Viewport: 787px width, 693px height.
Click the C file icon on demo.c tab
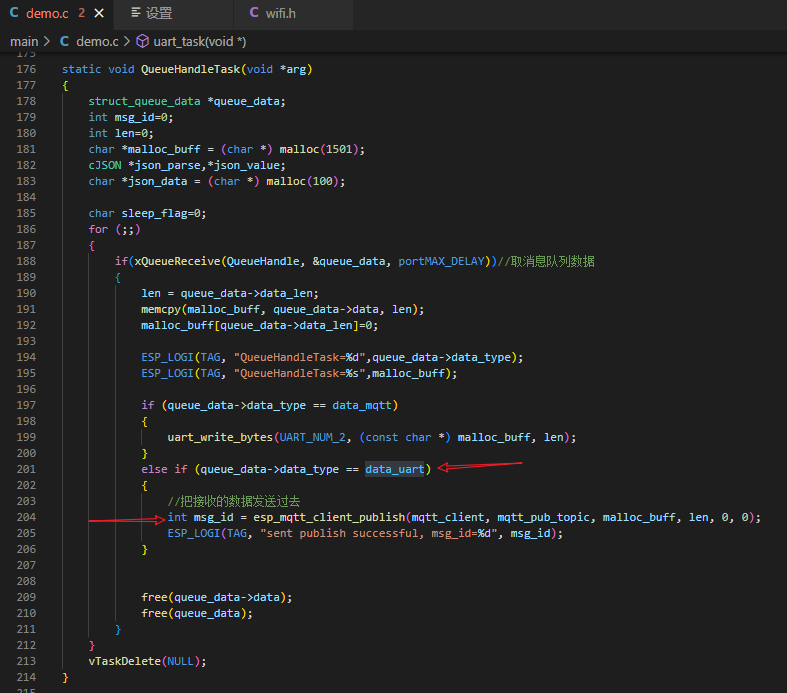(14, 13)
